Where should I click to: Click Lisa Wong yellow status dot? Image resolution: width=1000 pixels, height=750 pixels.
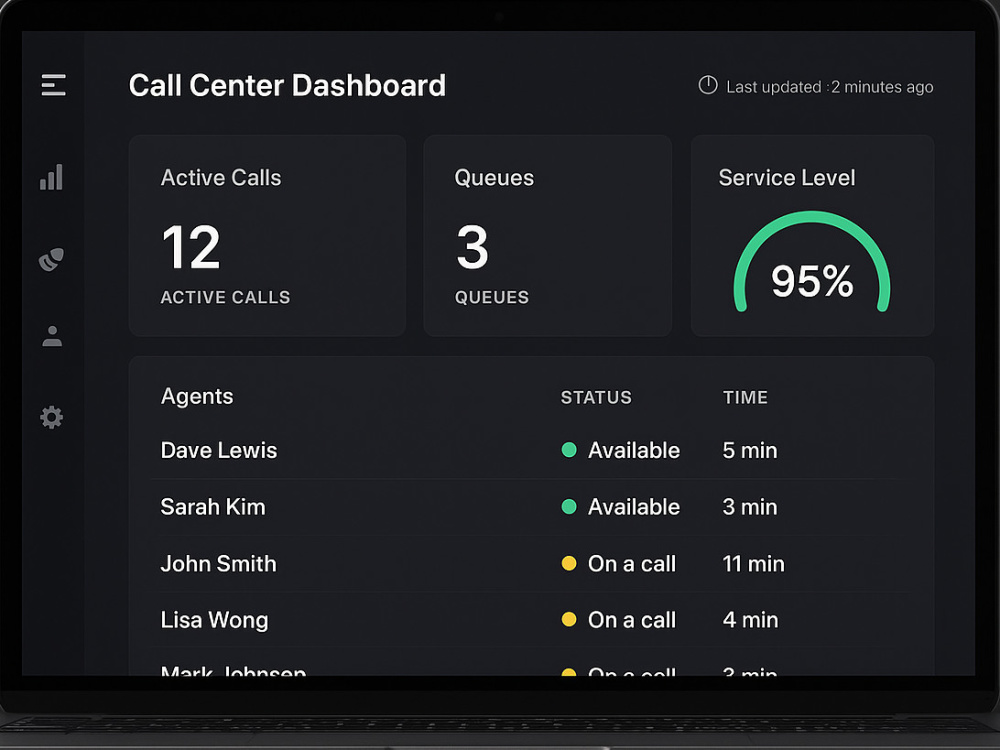click(x=569, y=619)
